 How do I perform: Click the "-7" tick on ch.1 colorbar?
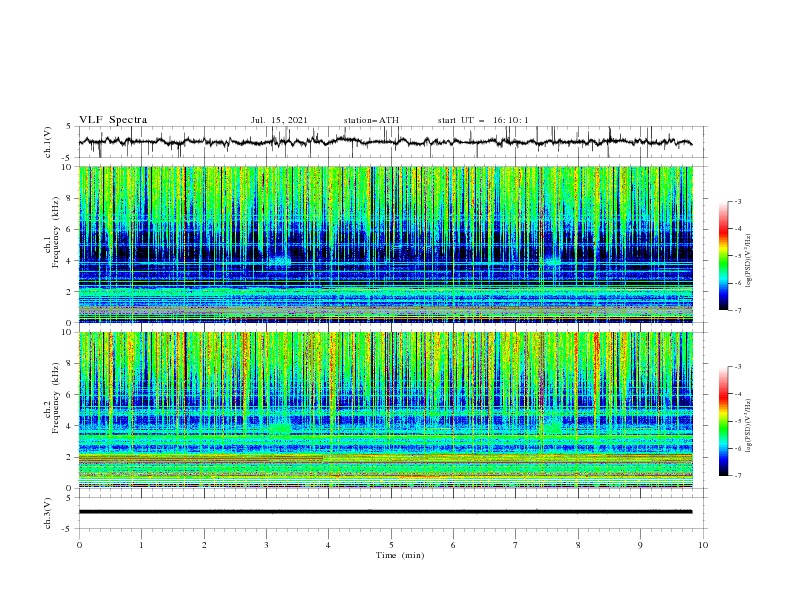737,310
